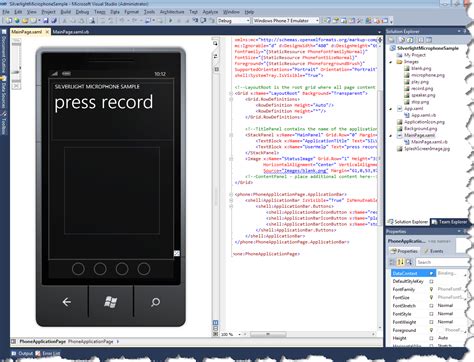Open the Project menu
This screenshot has width=474, height=362.
click(49, 12)
